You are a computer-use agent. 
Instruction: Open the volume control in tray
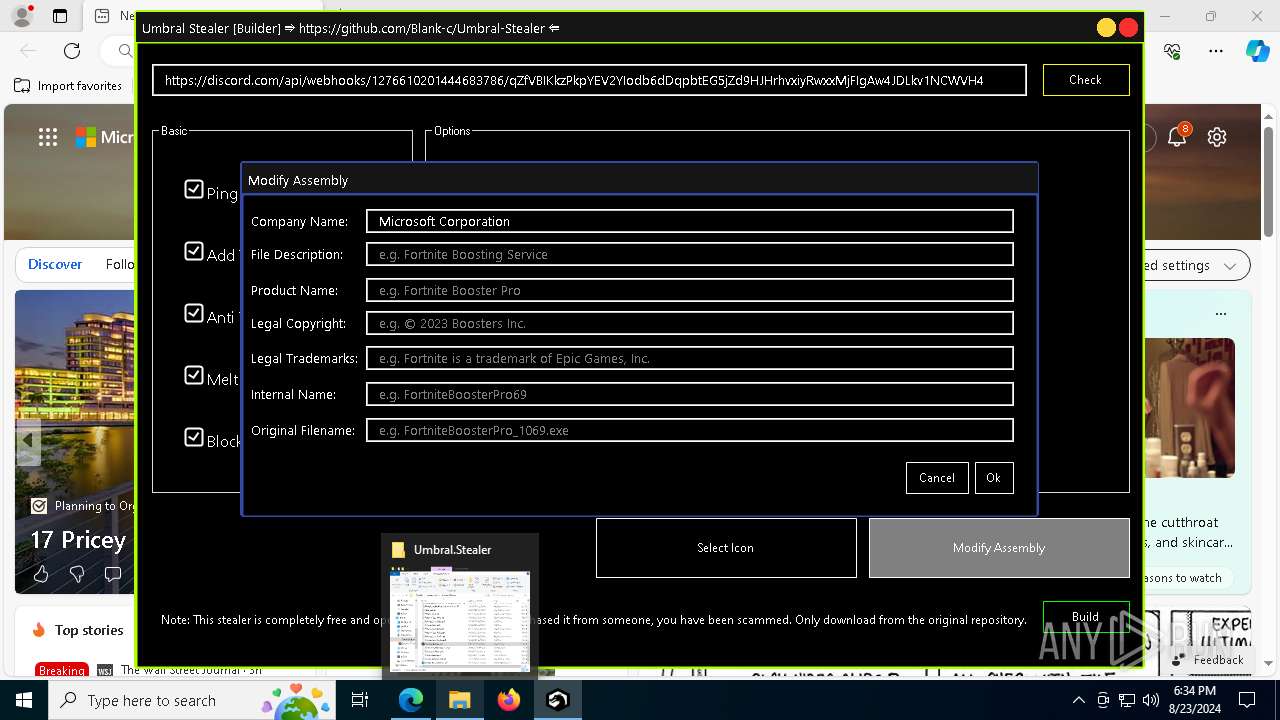(x=1151, y=700)
